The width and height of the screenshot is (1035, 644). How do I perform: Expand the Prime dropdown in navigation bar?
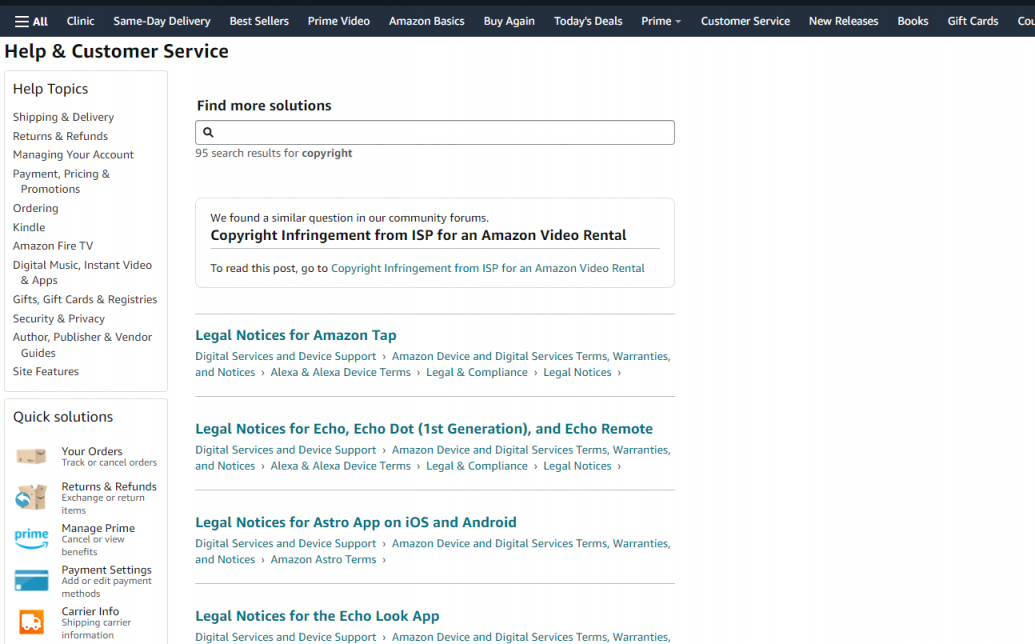661,21
